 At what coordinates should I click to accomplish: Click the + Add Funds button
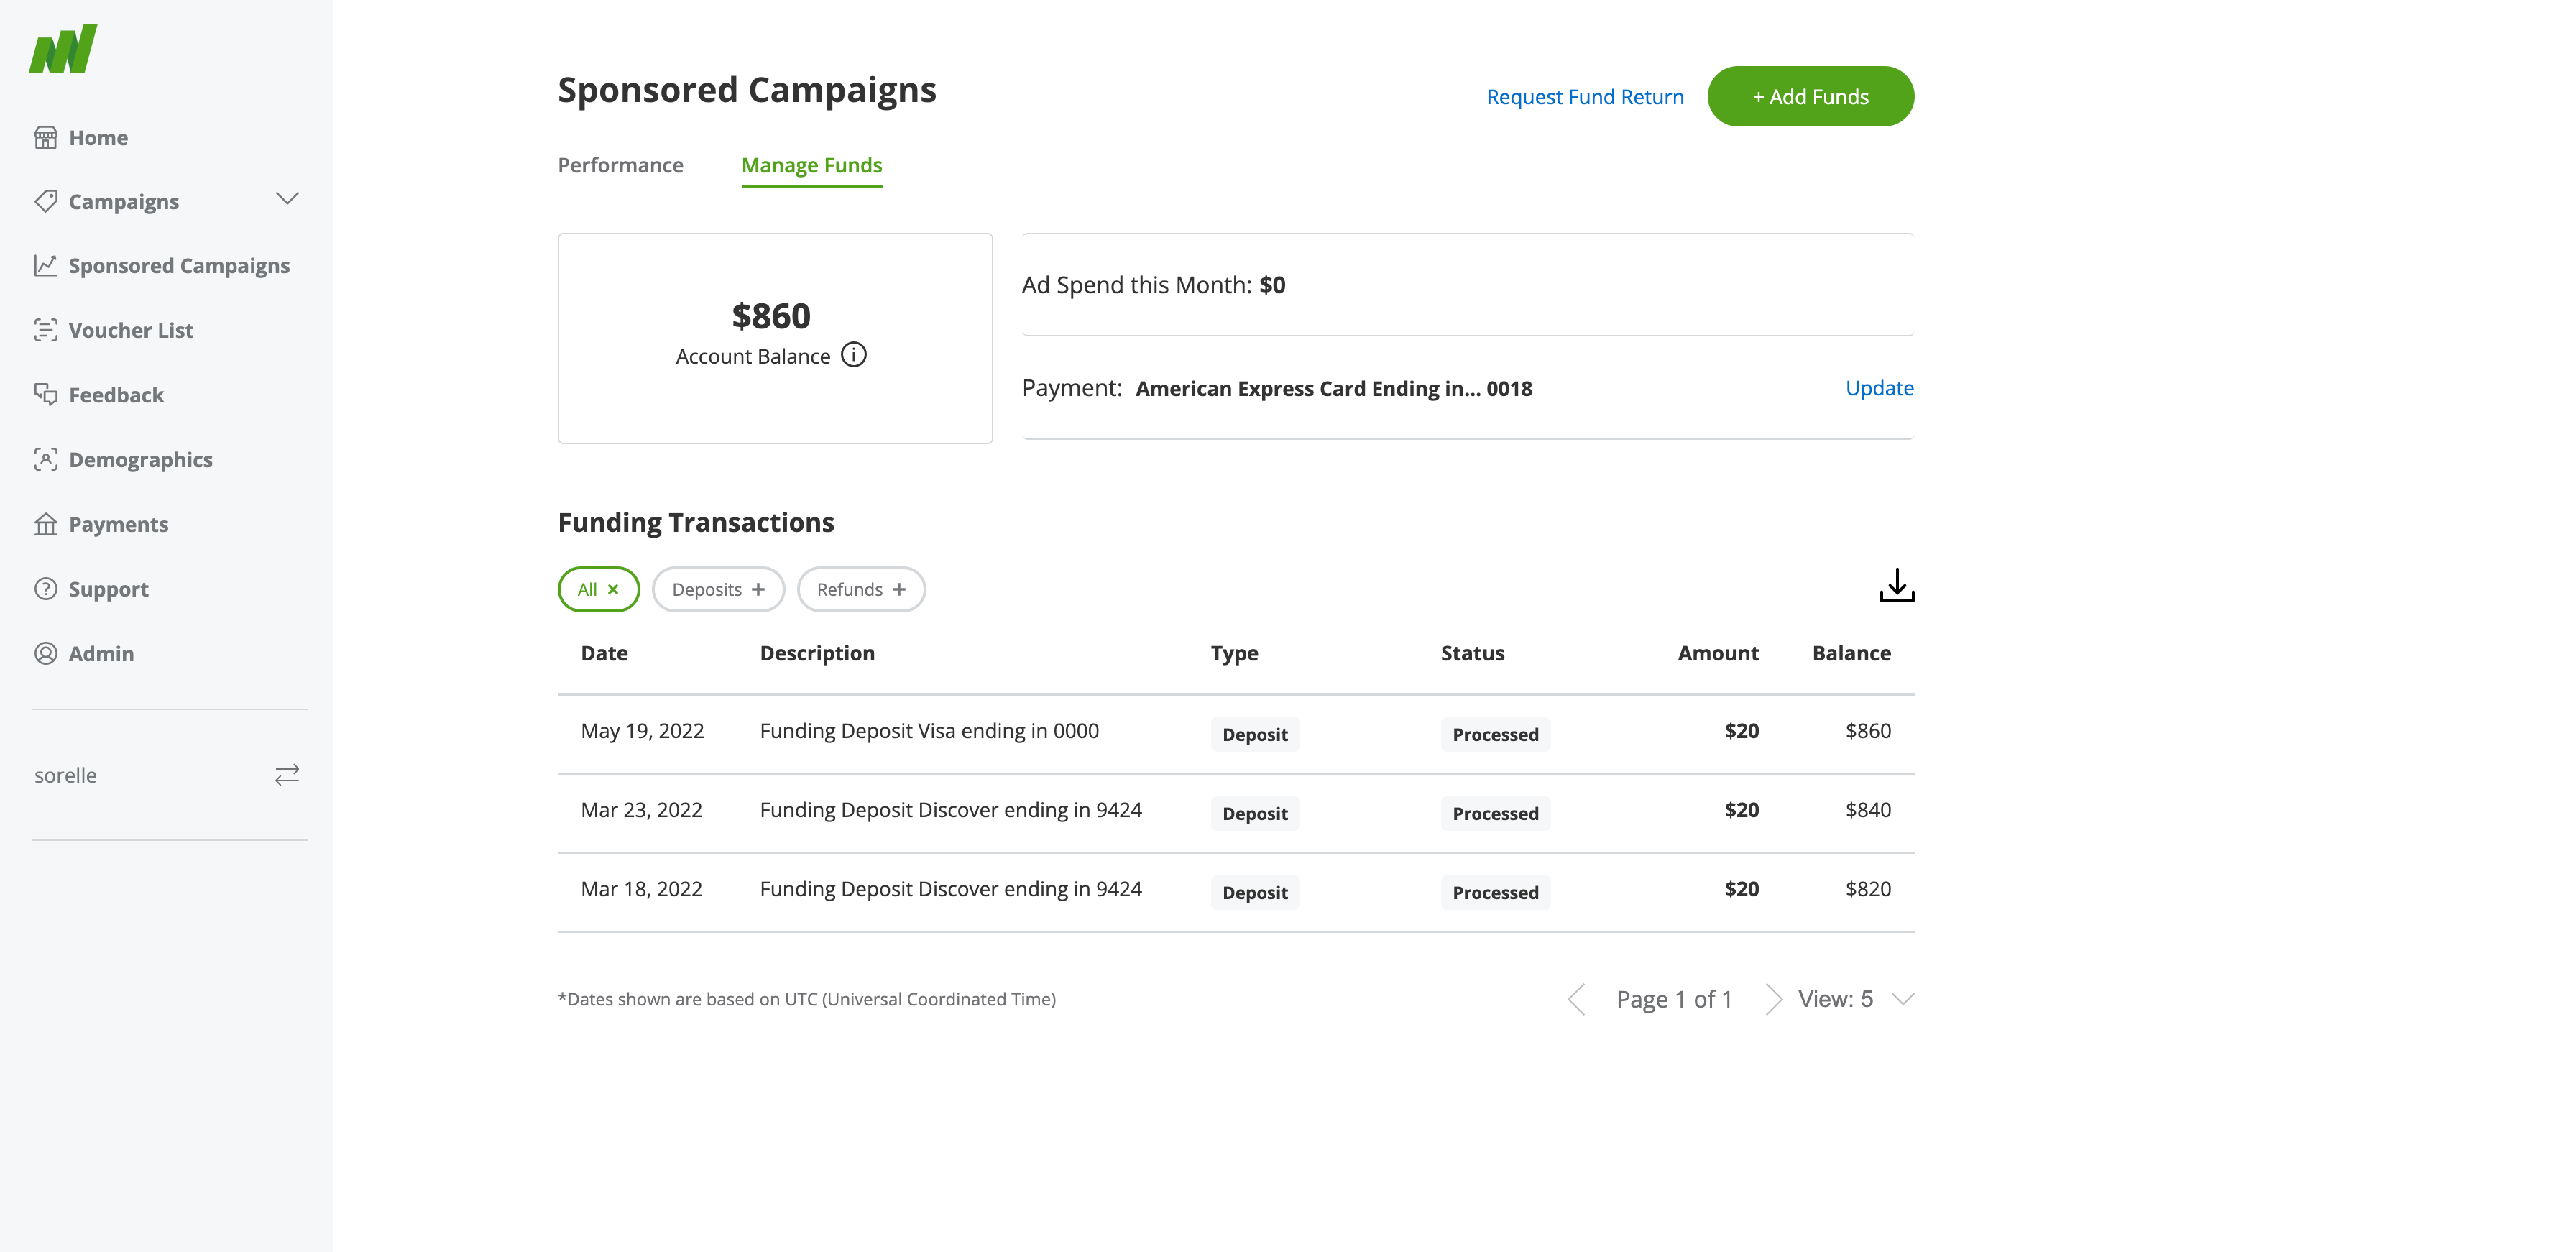1810,96
